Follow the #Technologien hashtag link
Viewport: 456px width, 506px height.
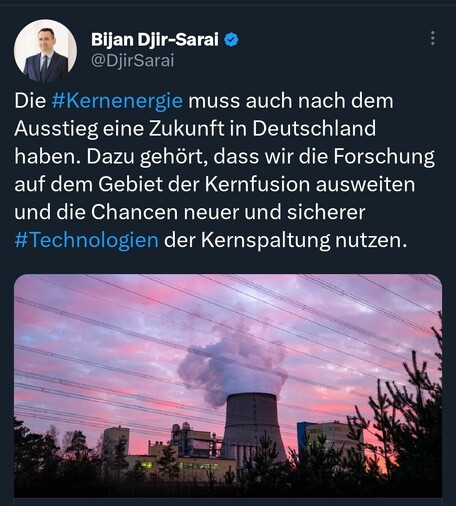[x=86, y=240]
